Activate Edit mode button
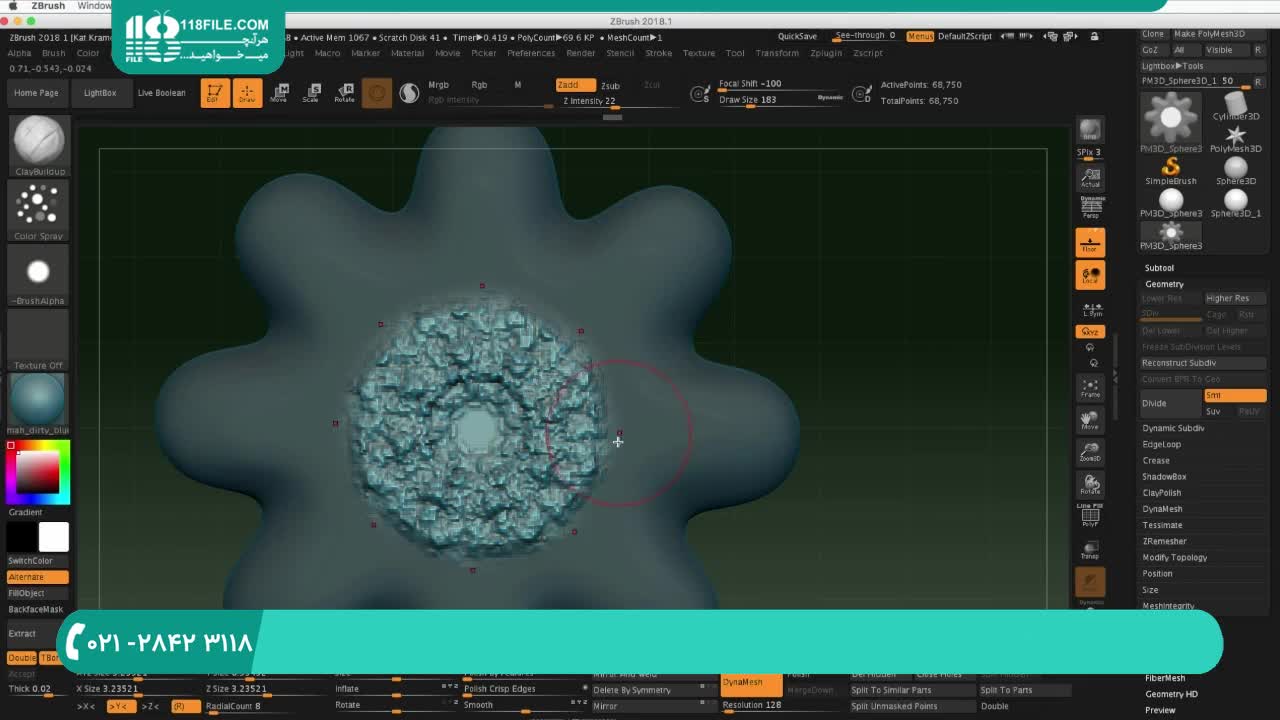Screen dimensions: 1280x720 [x=215, y=93]
